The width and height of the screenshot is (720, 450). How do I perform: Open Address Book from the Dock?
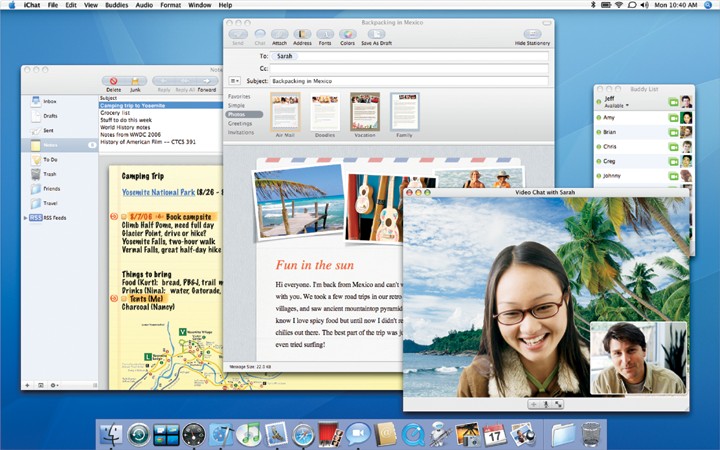point(385,434)
